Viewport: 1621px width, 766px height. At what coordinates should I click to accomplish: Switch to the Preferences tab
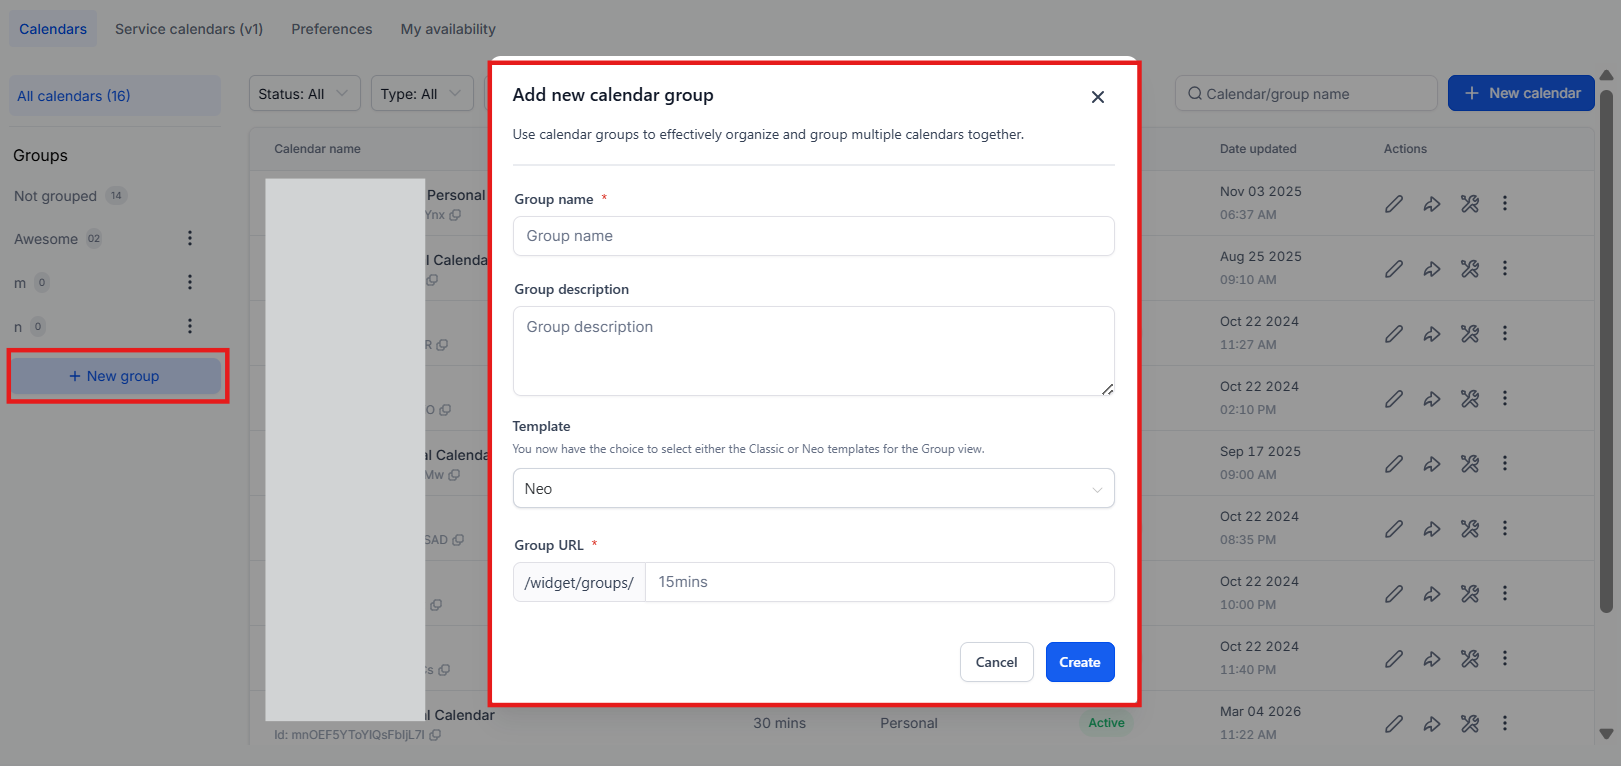tap(331, 29)
